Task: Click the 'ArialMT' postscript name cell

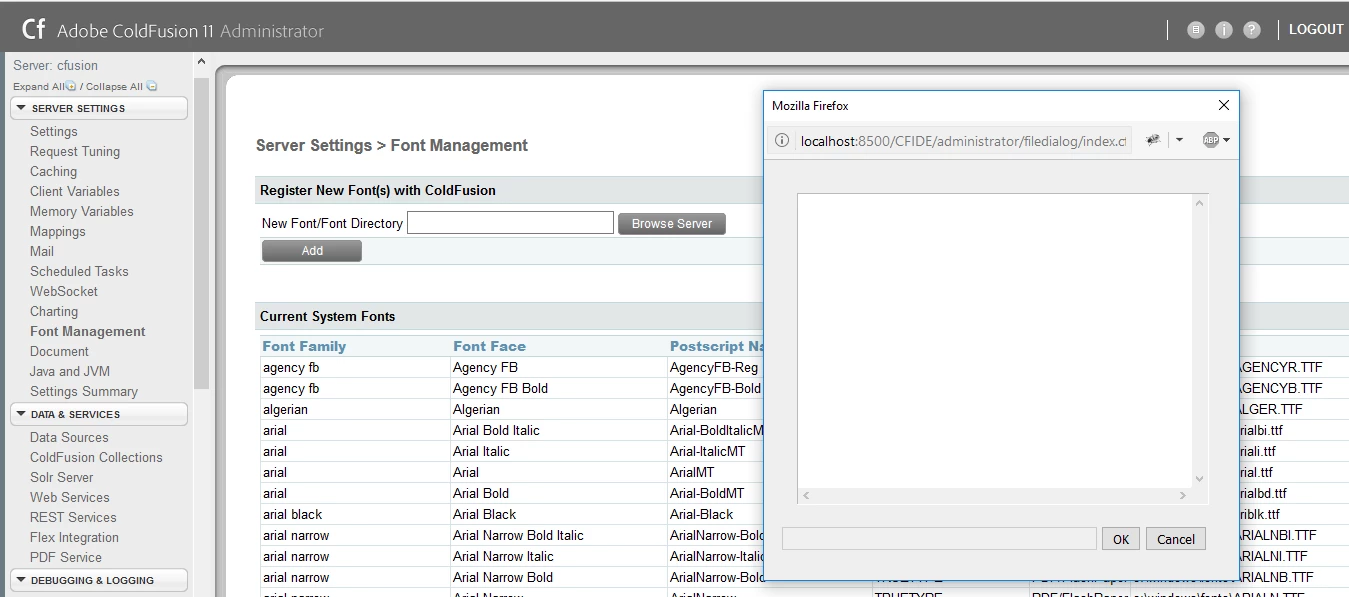Action: point(692,472)
